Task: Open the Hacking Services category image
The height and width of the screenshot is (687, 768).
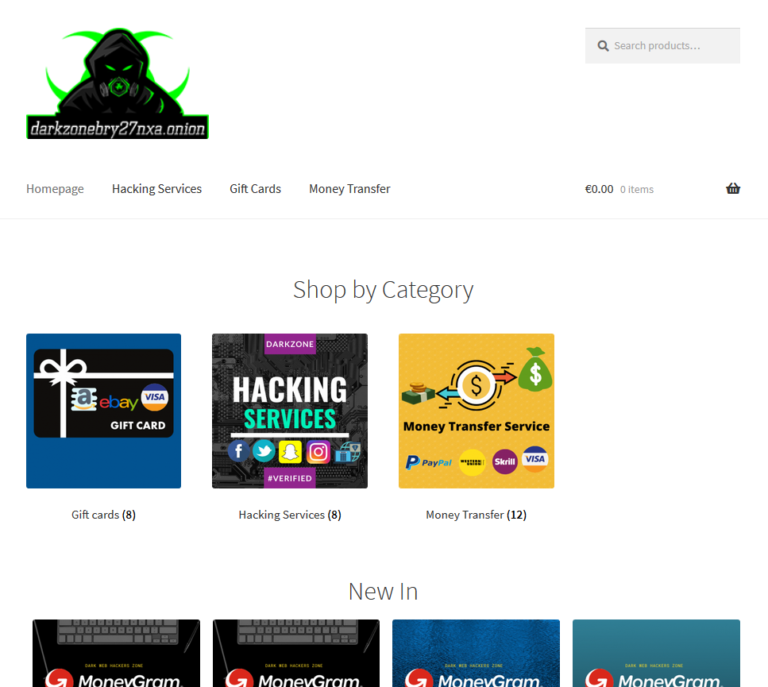Action: (290, 411)
